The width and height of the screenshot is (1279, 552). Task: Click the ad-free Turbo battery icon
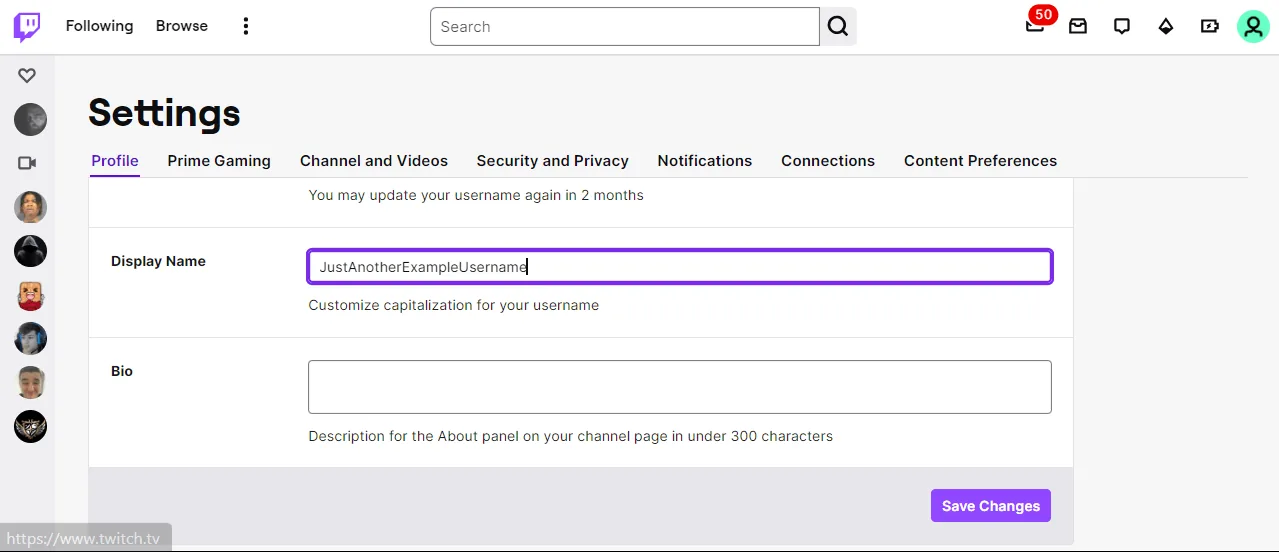(x=1210, y=27)
